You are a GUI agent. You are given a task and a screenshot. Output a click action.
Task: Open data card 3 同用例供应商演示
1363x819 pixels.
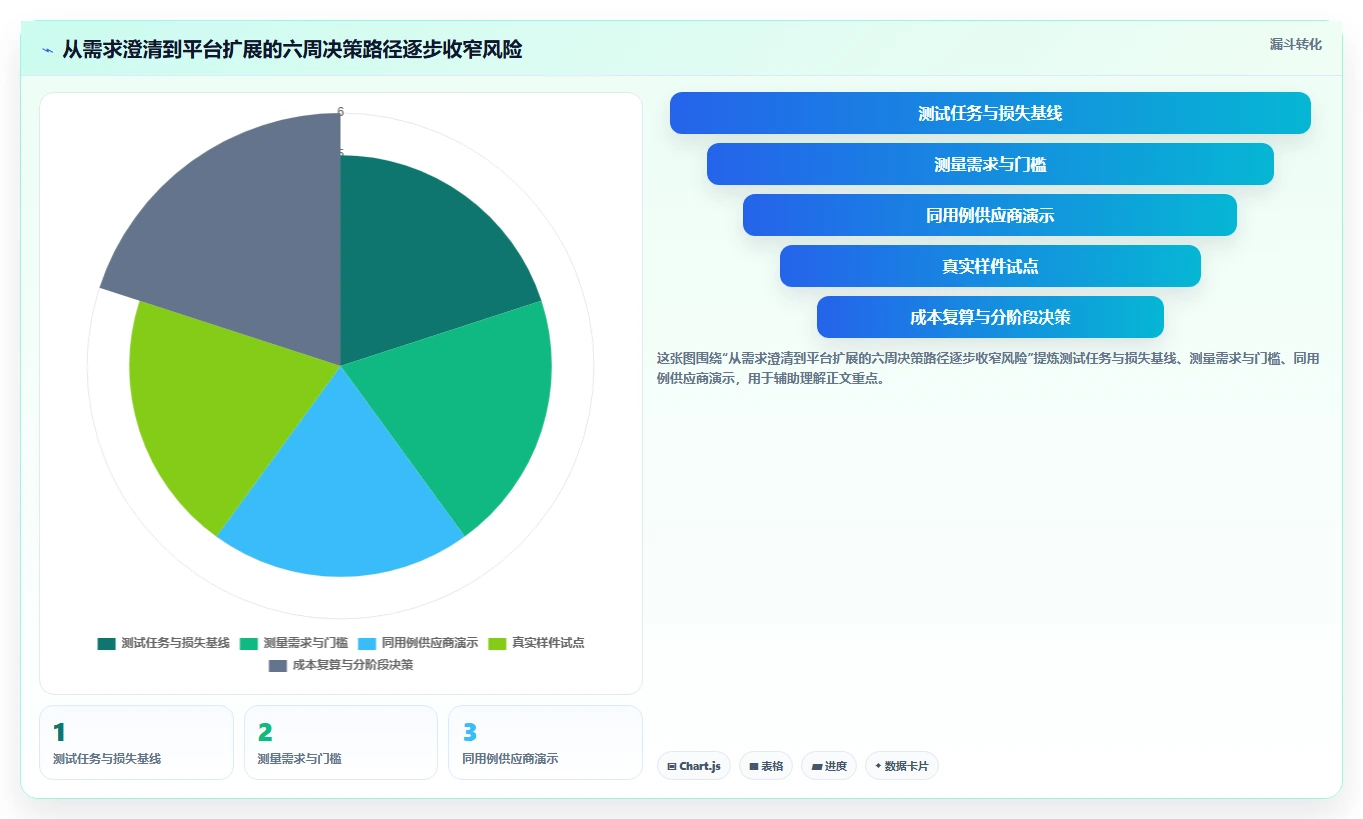545,742
